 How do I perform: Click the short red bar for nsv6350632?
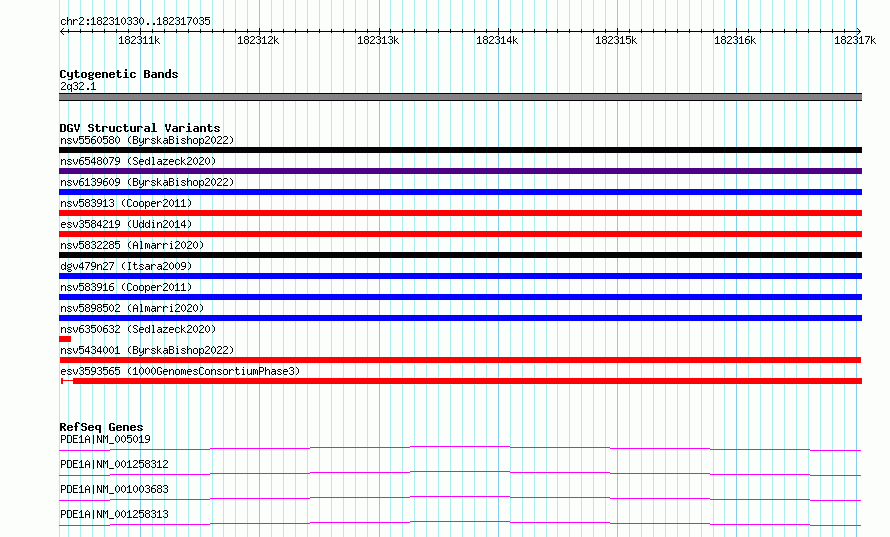point(65,339)
